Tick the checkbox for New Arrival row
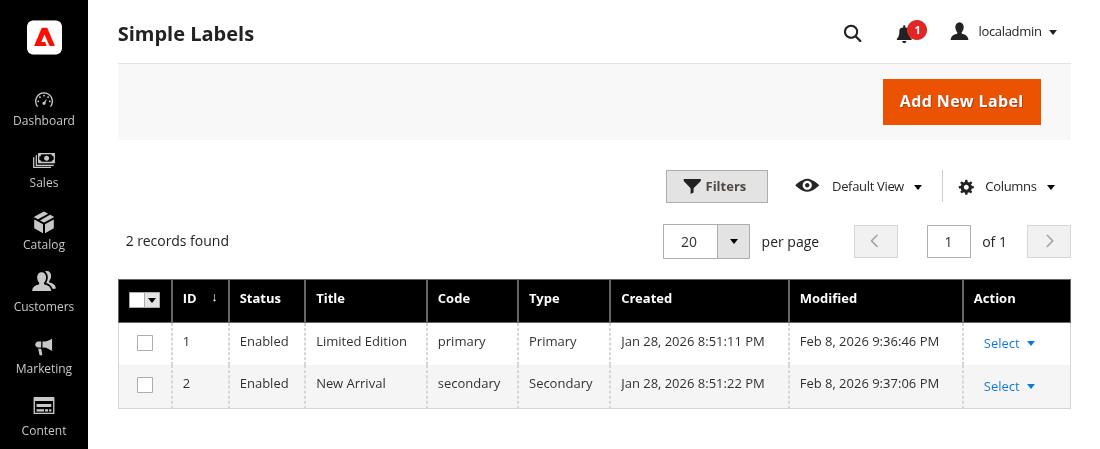The width and height of the screenshot is (1100, 449). coord(145,385)
